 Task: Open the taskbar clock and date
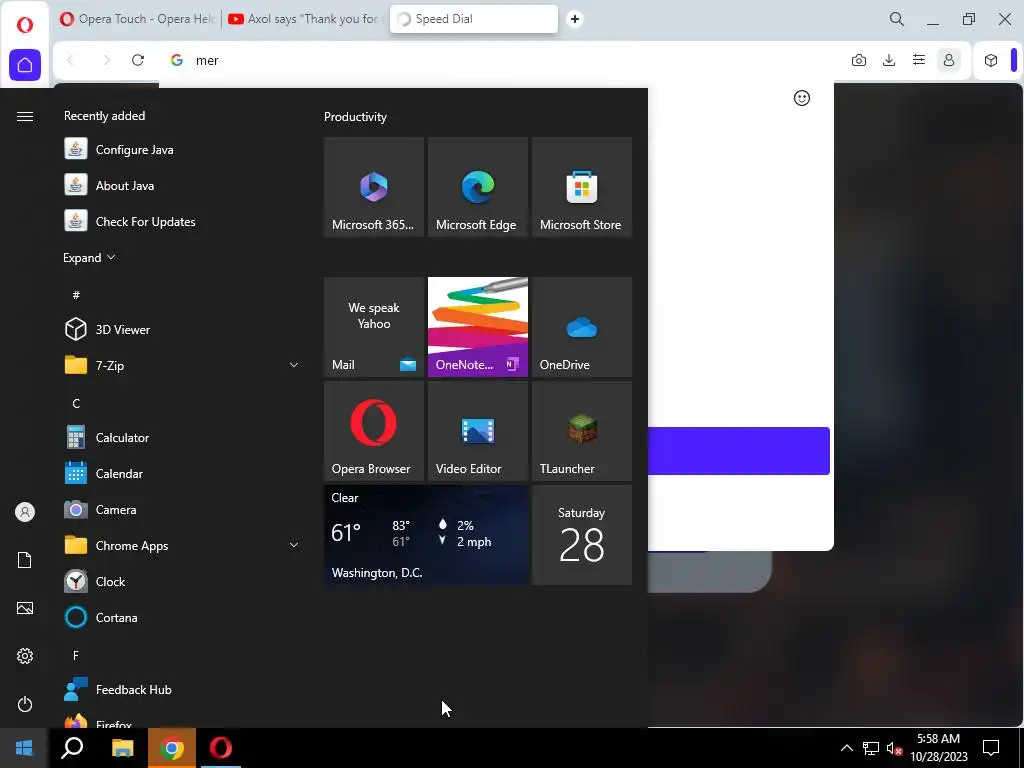tap(938, 748)
